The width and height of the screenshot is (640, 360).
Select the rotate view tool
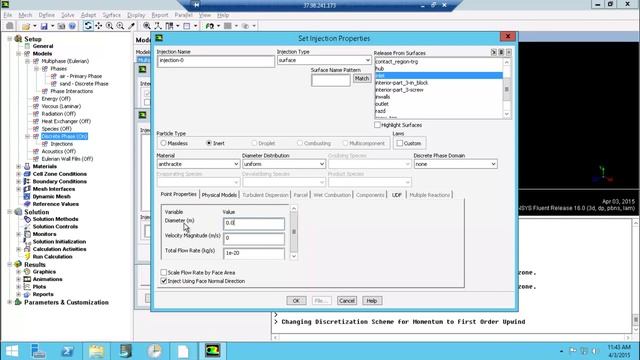(88, 26)
